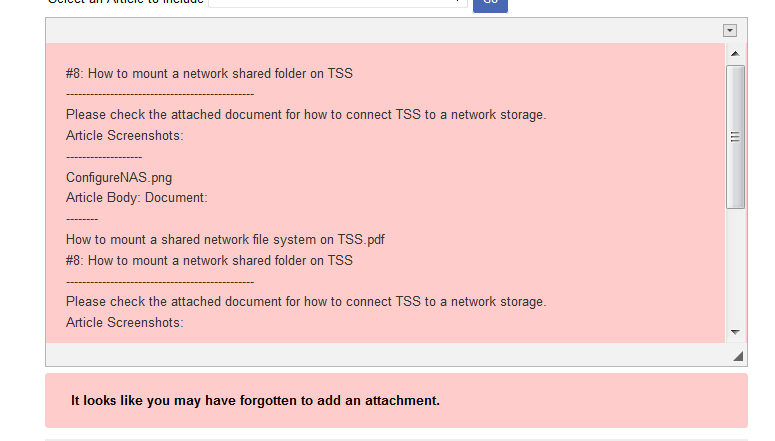
Task: Click the TSS.pdf document name line
Action: [x=225, y=240]
